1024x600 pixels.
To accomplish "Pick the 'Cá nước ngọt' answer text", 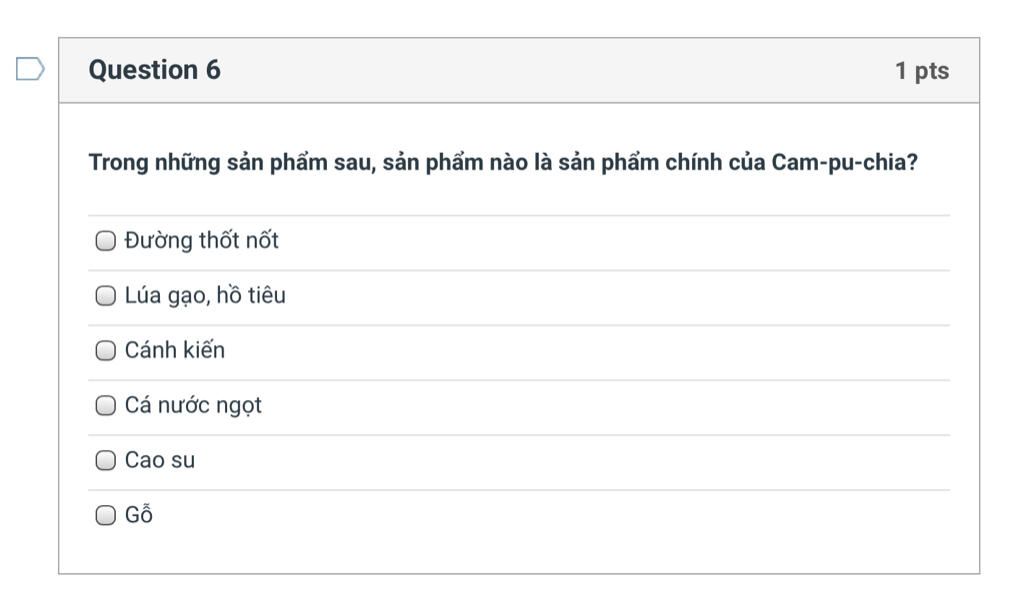I will (x=193, y=406).
